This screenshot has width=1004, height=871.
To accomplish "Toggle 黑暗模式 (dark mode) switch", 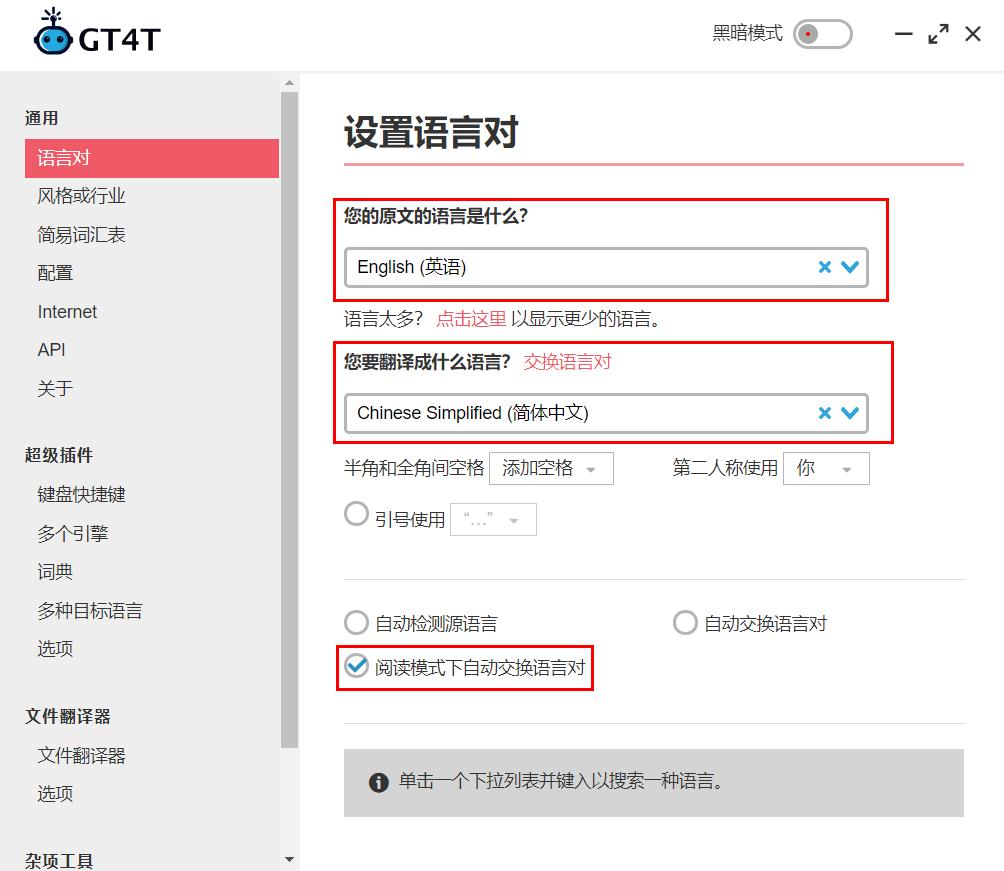I will pyautogui.click(x=822, y=33).
